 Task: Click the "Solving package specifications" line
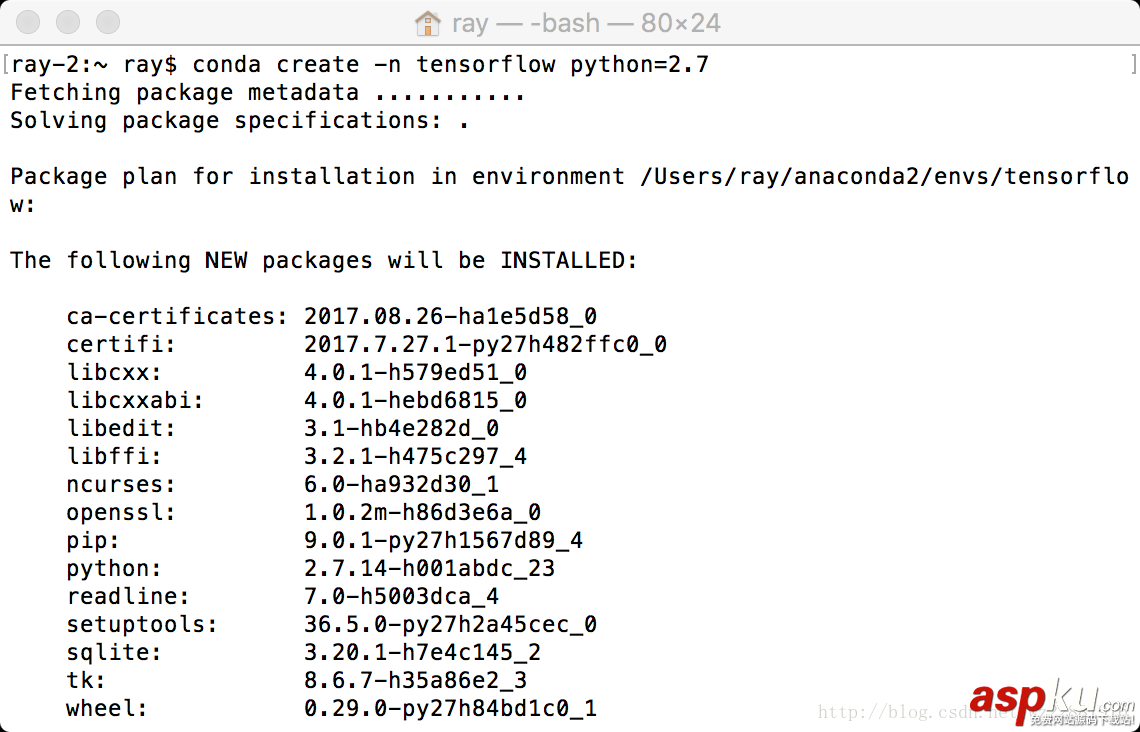pyautogui.click(x=240, y=121)
